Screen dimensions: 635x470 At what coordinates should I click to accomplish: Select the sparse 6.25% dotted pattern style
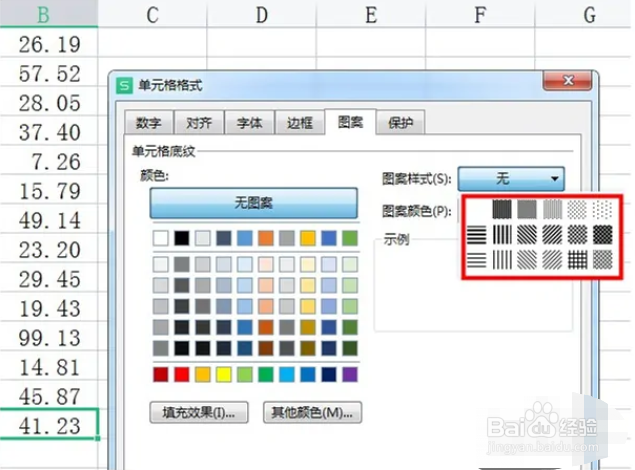(x=602, y=209)
